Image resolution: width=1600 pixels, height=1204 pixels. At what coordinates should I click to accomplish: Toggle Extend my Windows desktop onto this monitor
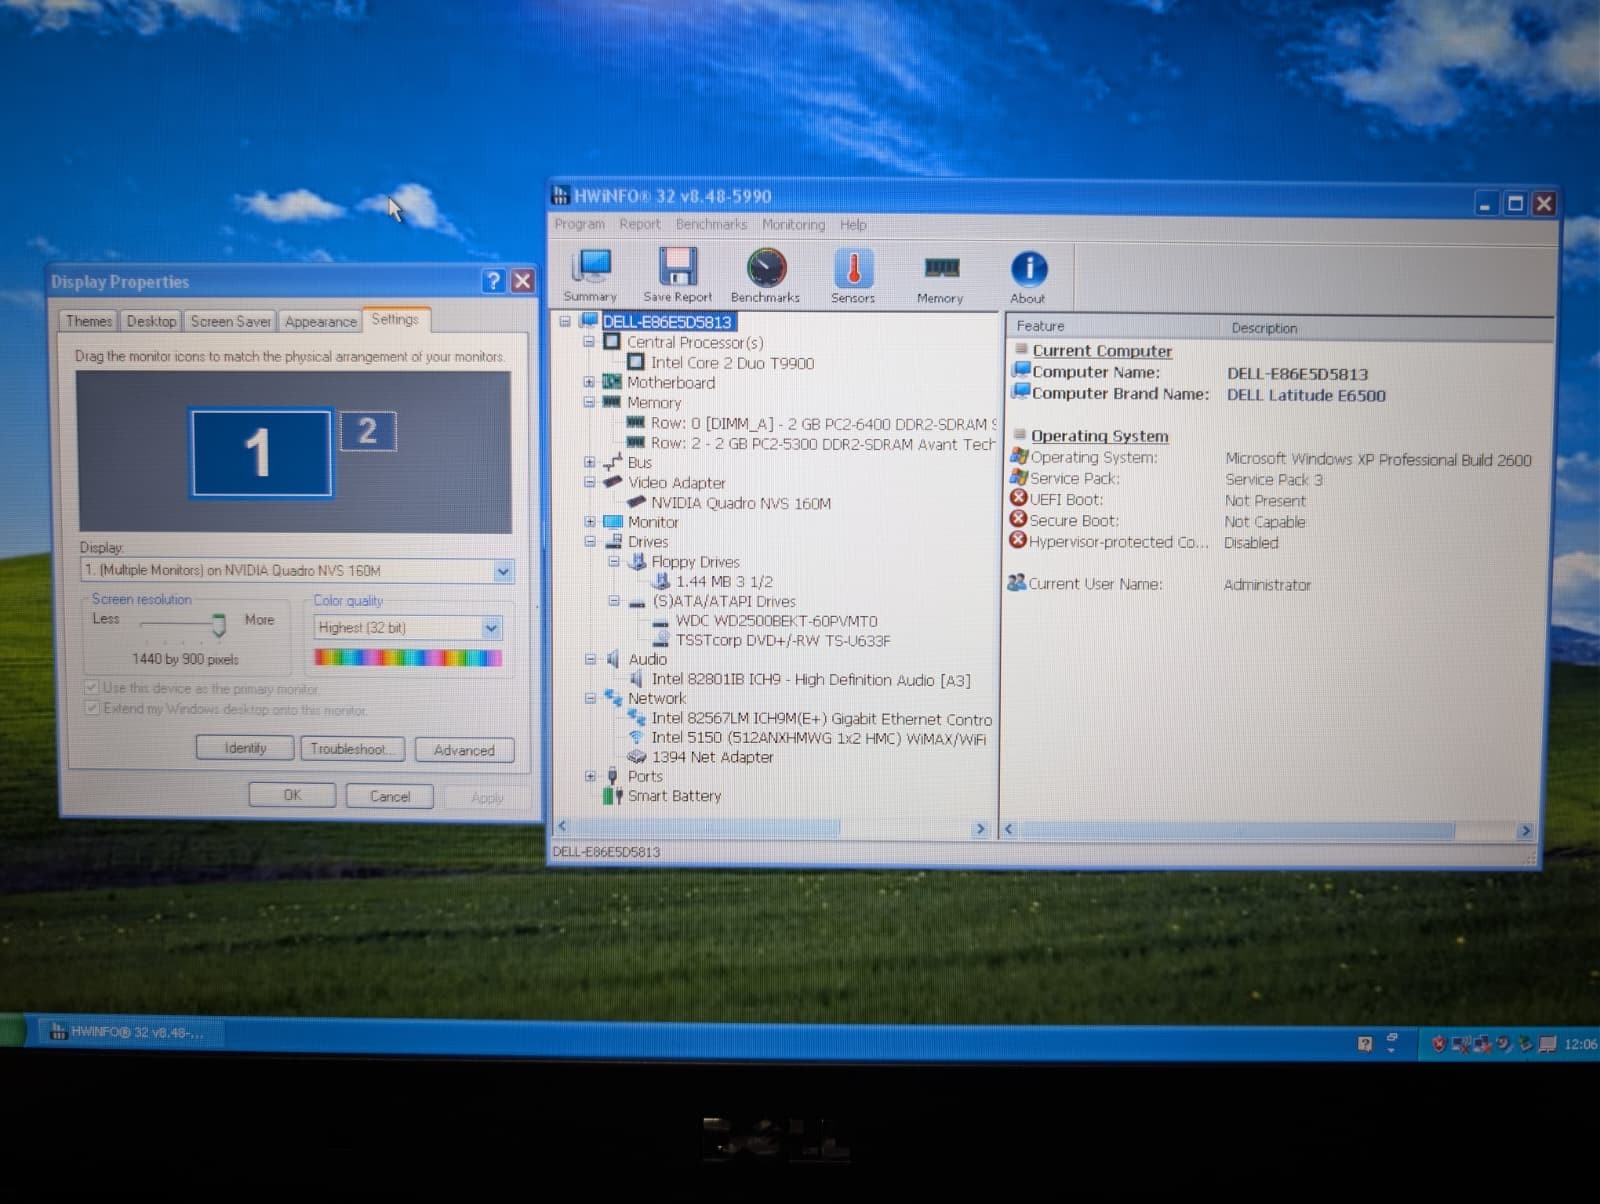[92, 708]
